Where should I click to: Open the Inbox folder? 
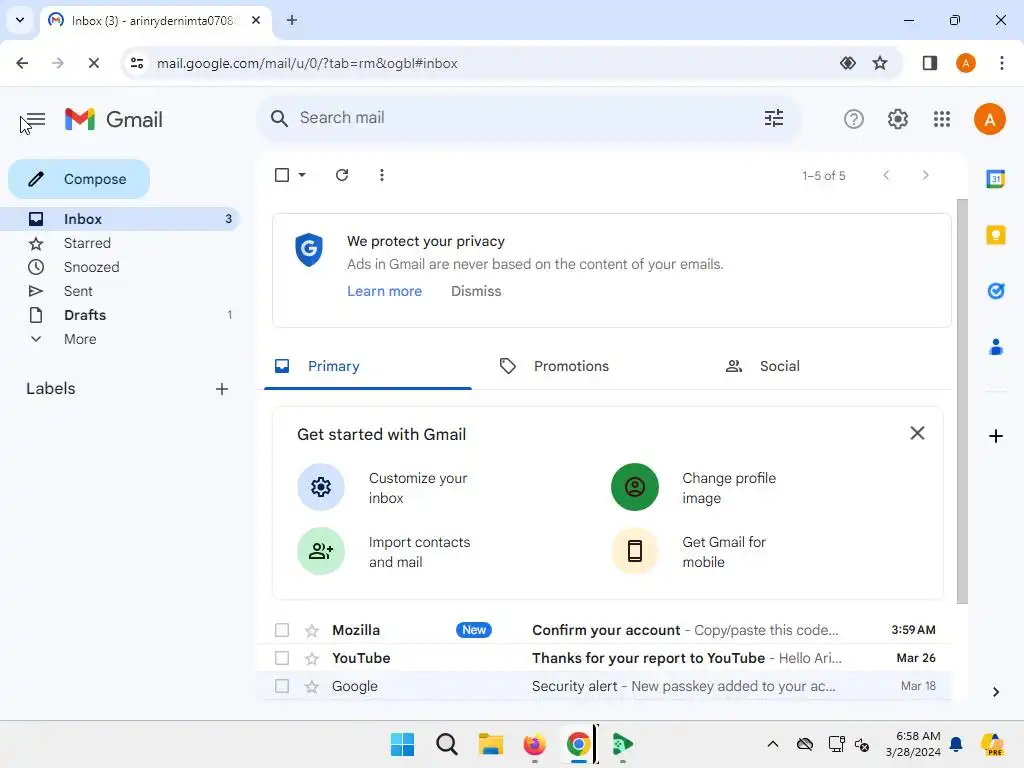pyautogui.click(x=120, y=219)
